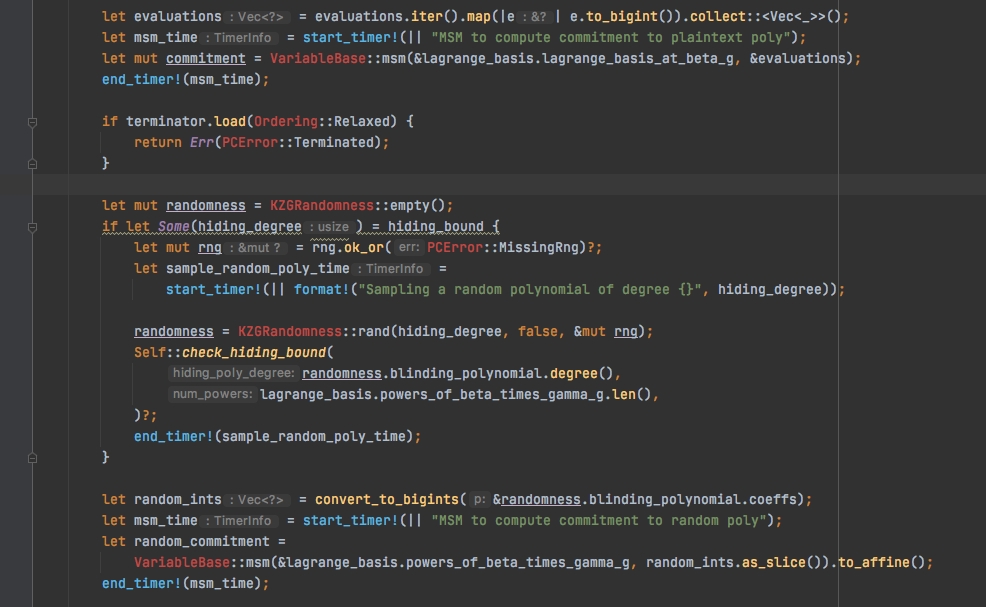Image resolution: width=986 pixels, height=607 pixels.
Task: Click the ': usize' inlay hint
Action: click(x=329, y=227)
